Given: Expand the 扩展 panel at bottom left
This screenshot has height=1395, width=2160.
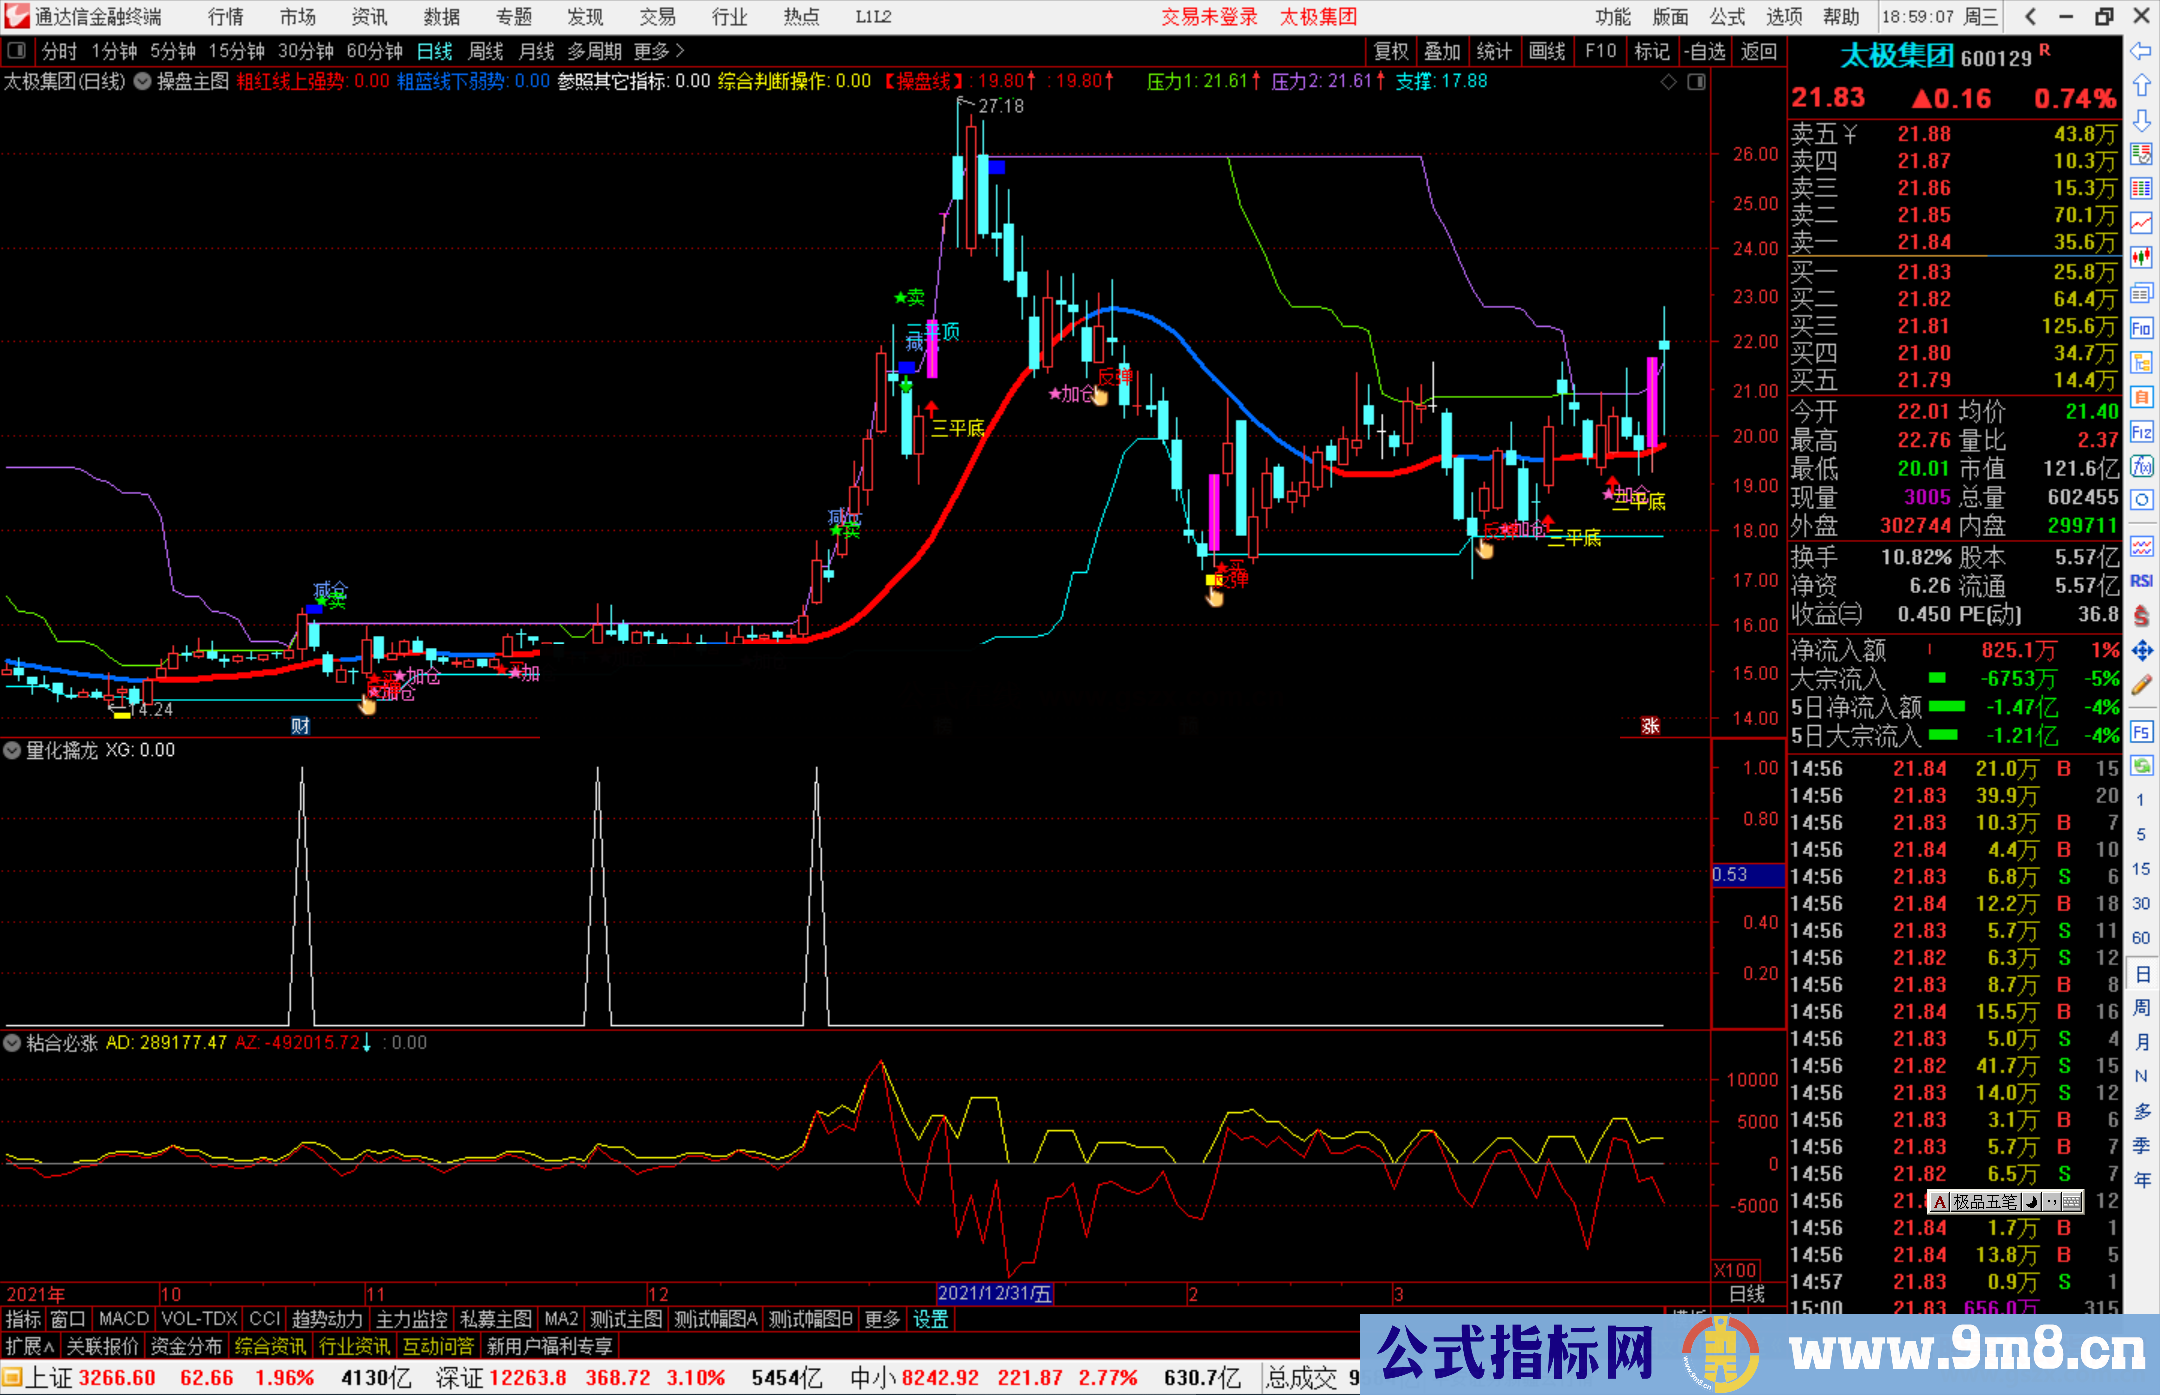Looking at the screenshot, I should pyautogui.click(x=30, y=1346).
